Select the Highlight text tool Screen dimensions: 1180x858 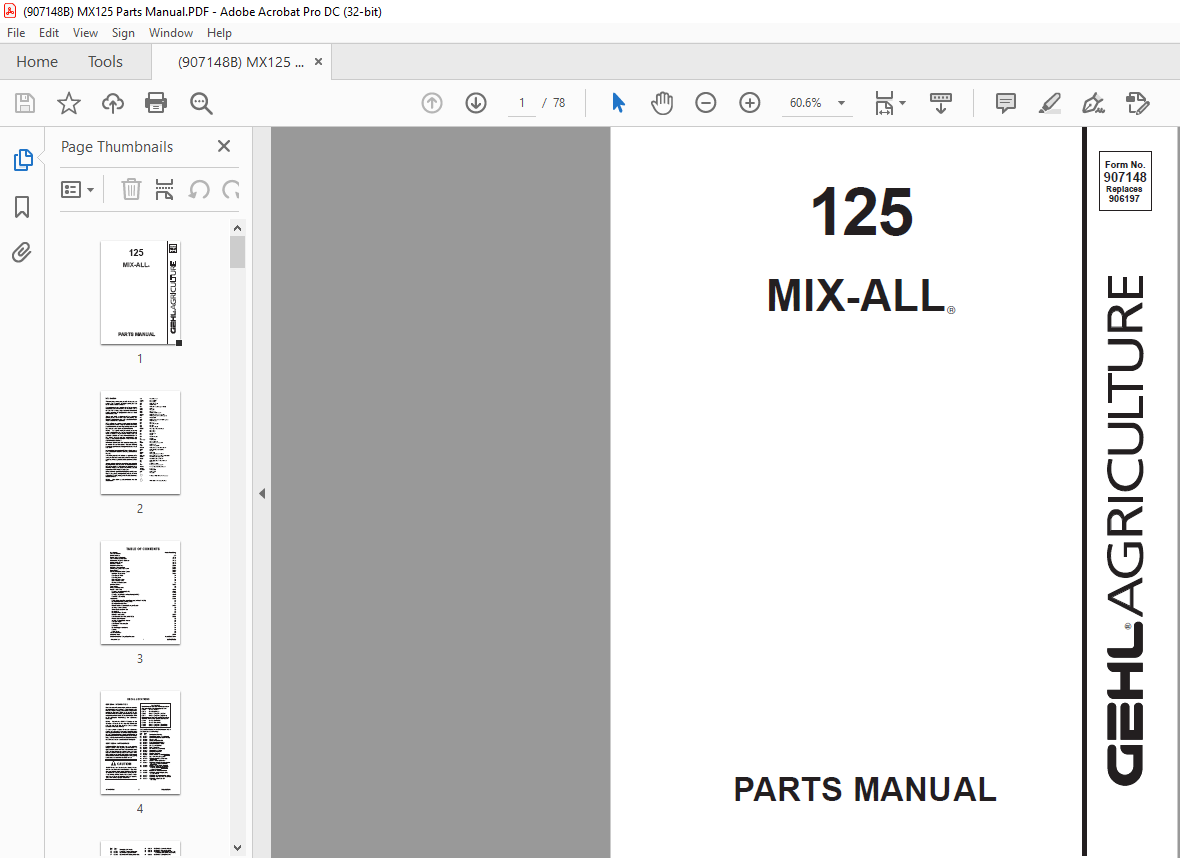coord(1050,103)
